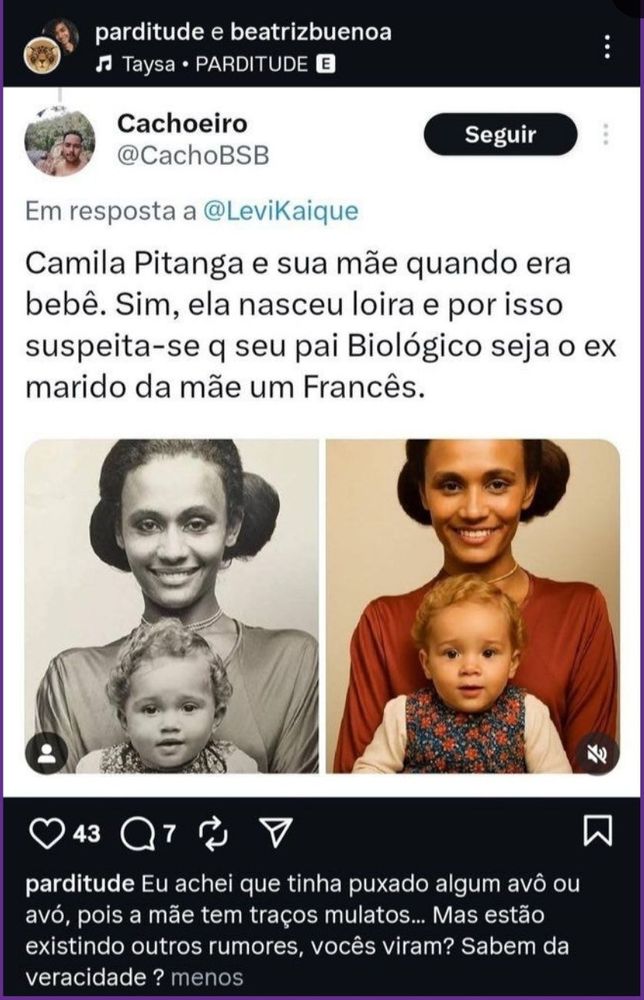Like the post with the heart icon
Image resolution: width=644 pixels, height=1000 pixels.
[x=47, y=834]
